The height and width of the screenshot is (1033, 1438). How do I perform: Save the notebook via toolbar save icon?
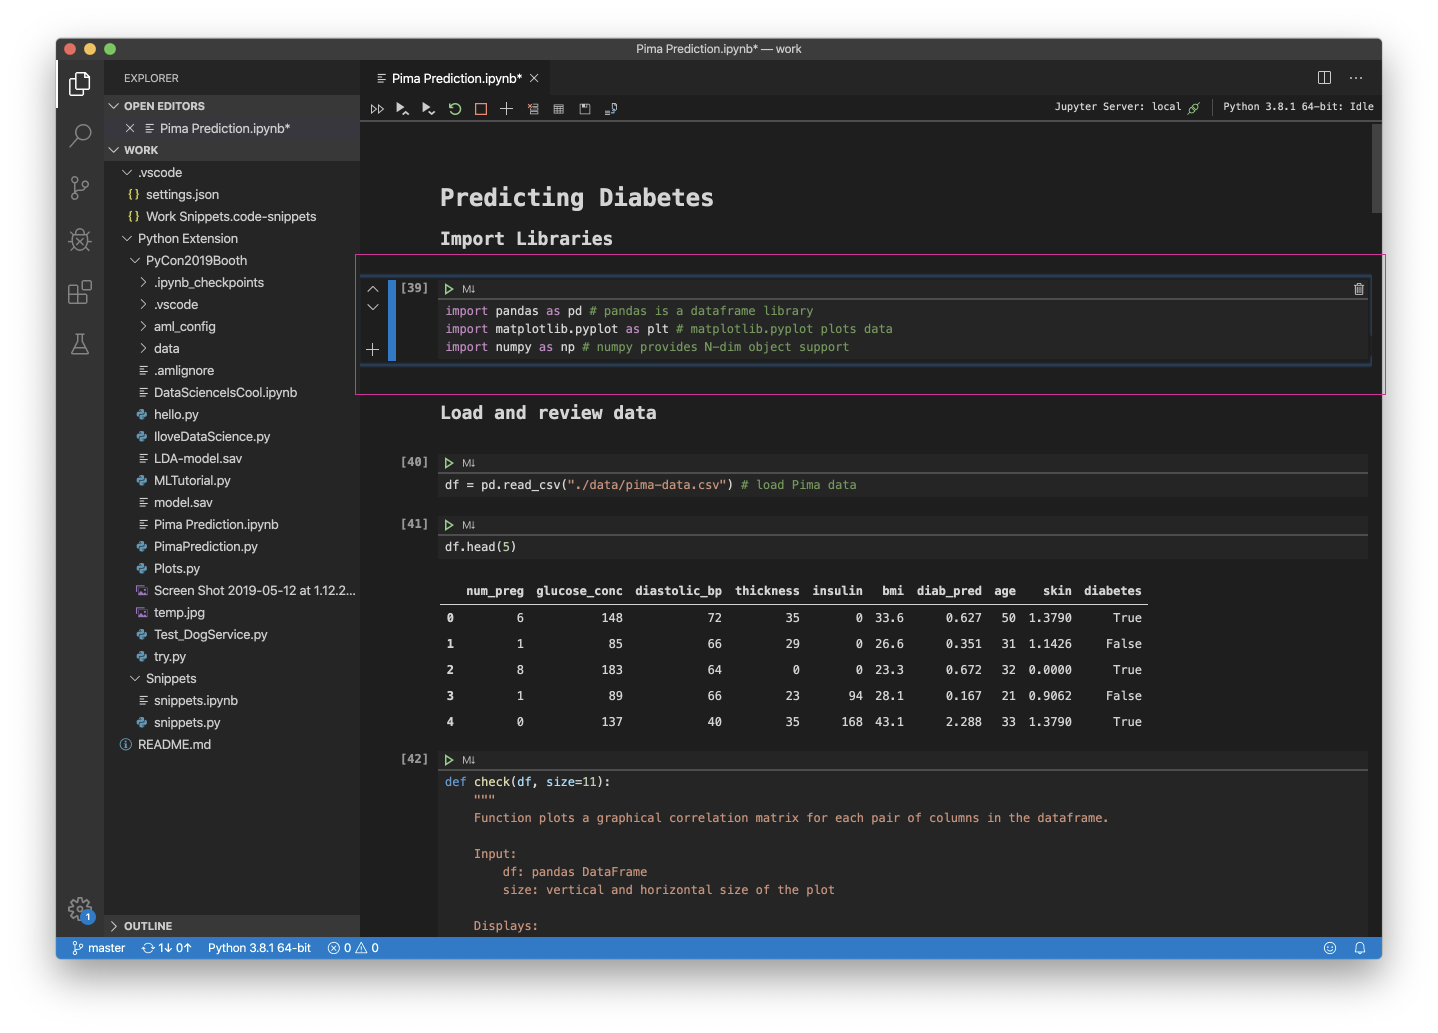pyautogui.click(x=585, y=108)
